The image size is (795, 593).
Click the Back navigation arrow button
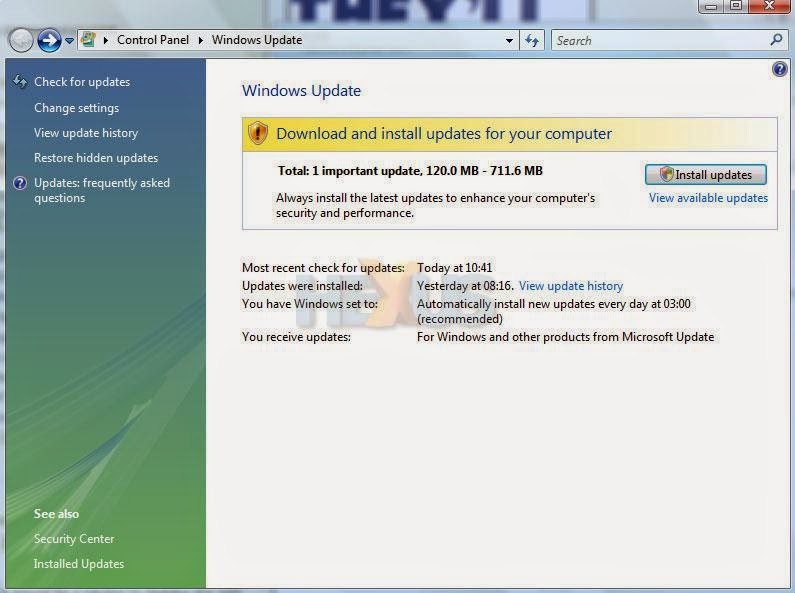(x=21, y=40)
